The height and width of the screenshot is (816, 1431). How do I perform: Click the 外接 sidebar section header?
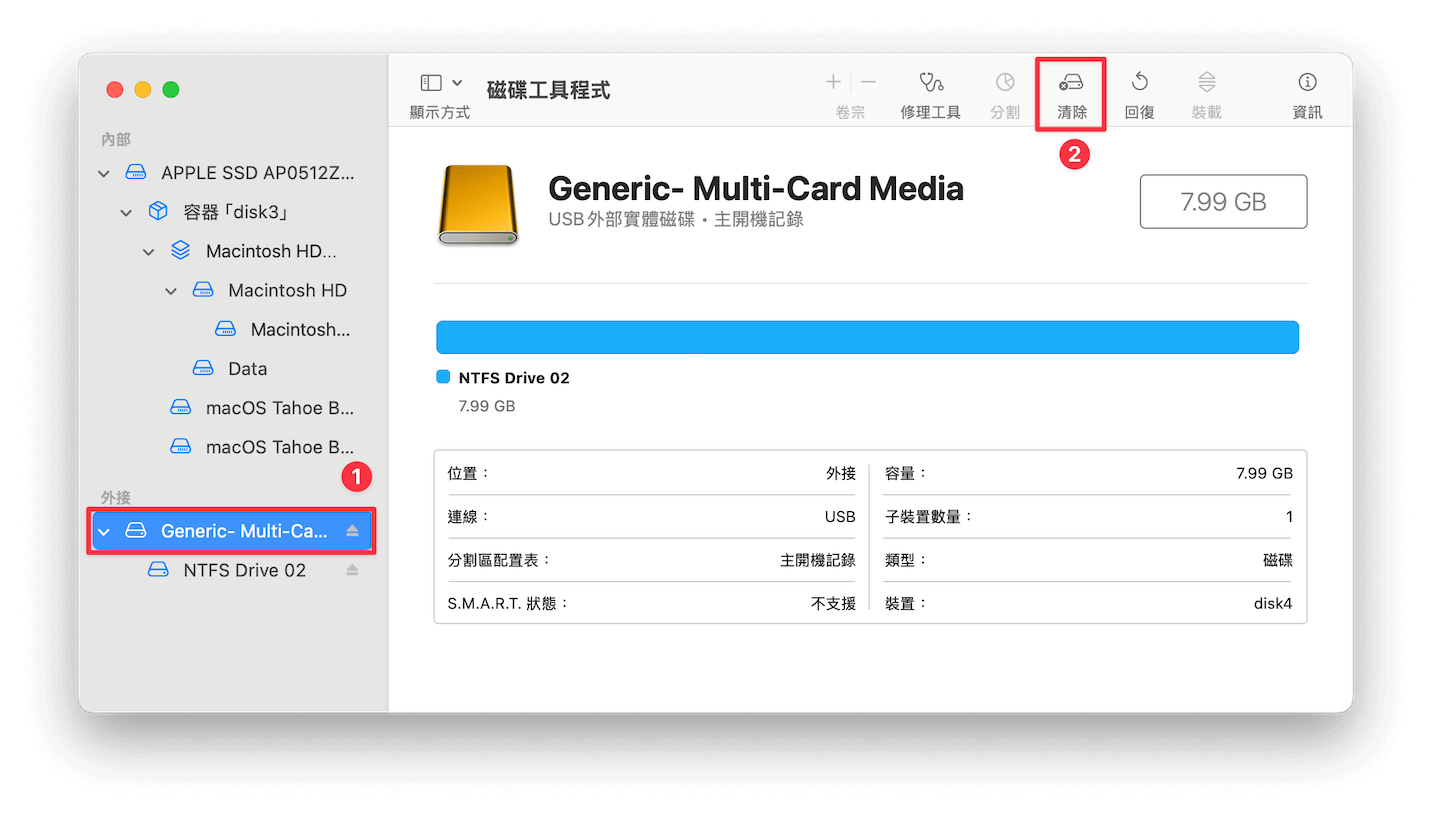click(116, 497)
